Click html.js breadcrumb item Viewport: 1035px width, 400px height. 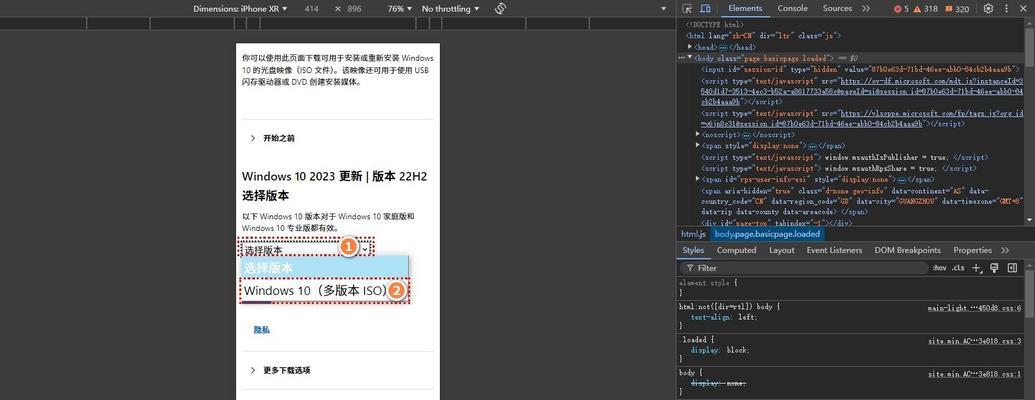[693, 234]
